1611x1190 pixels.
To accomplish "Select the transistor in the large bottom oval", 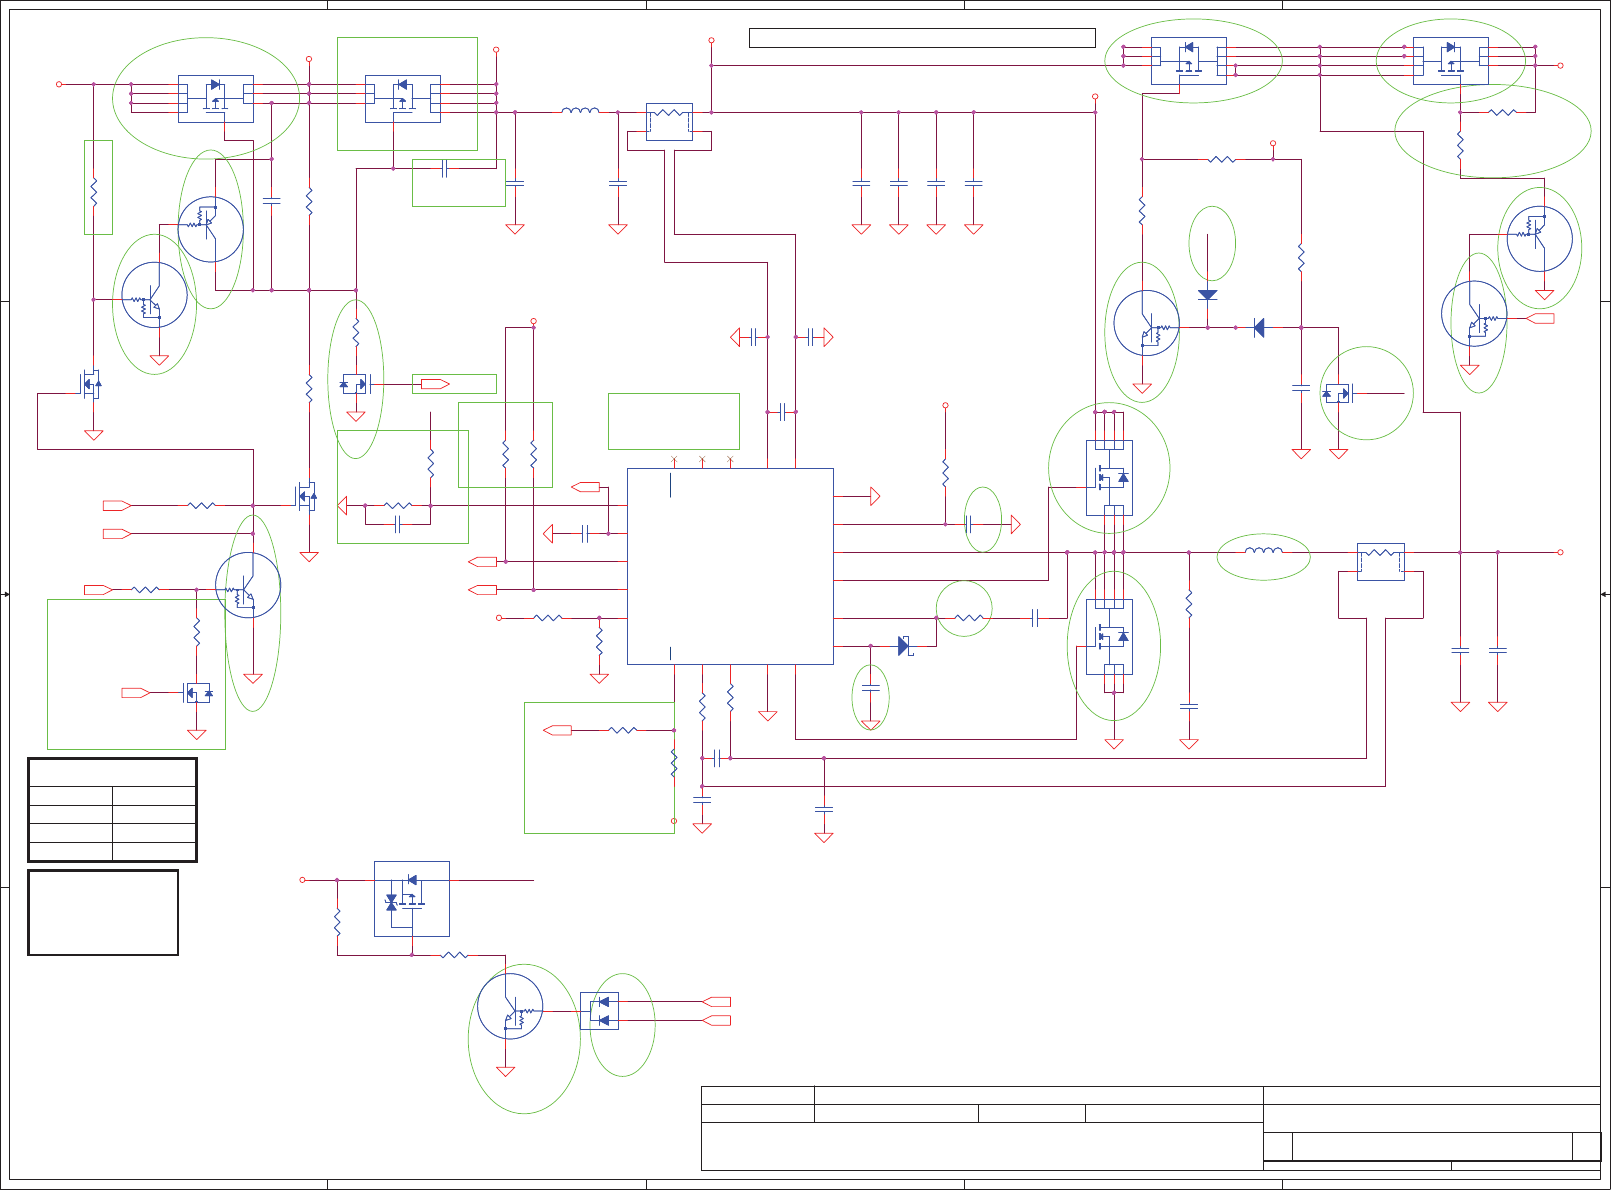I will point(510,1007).
